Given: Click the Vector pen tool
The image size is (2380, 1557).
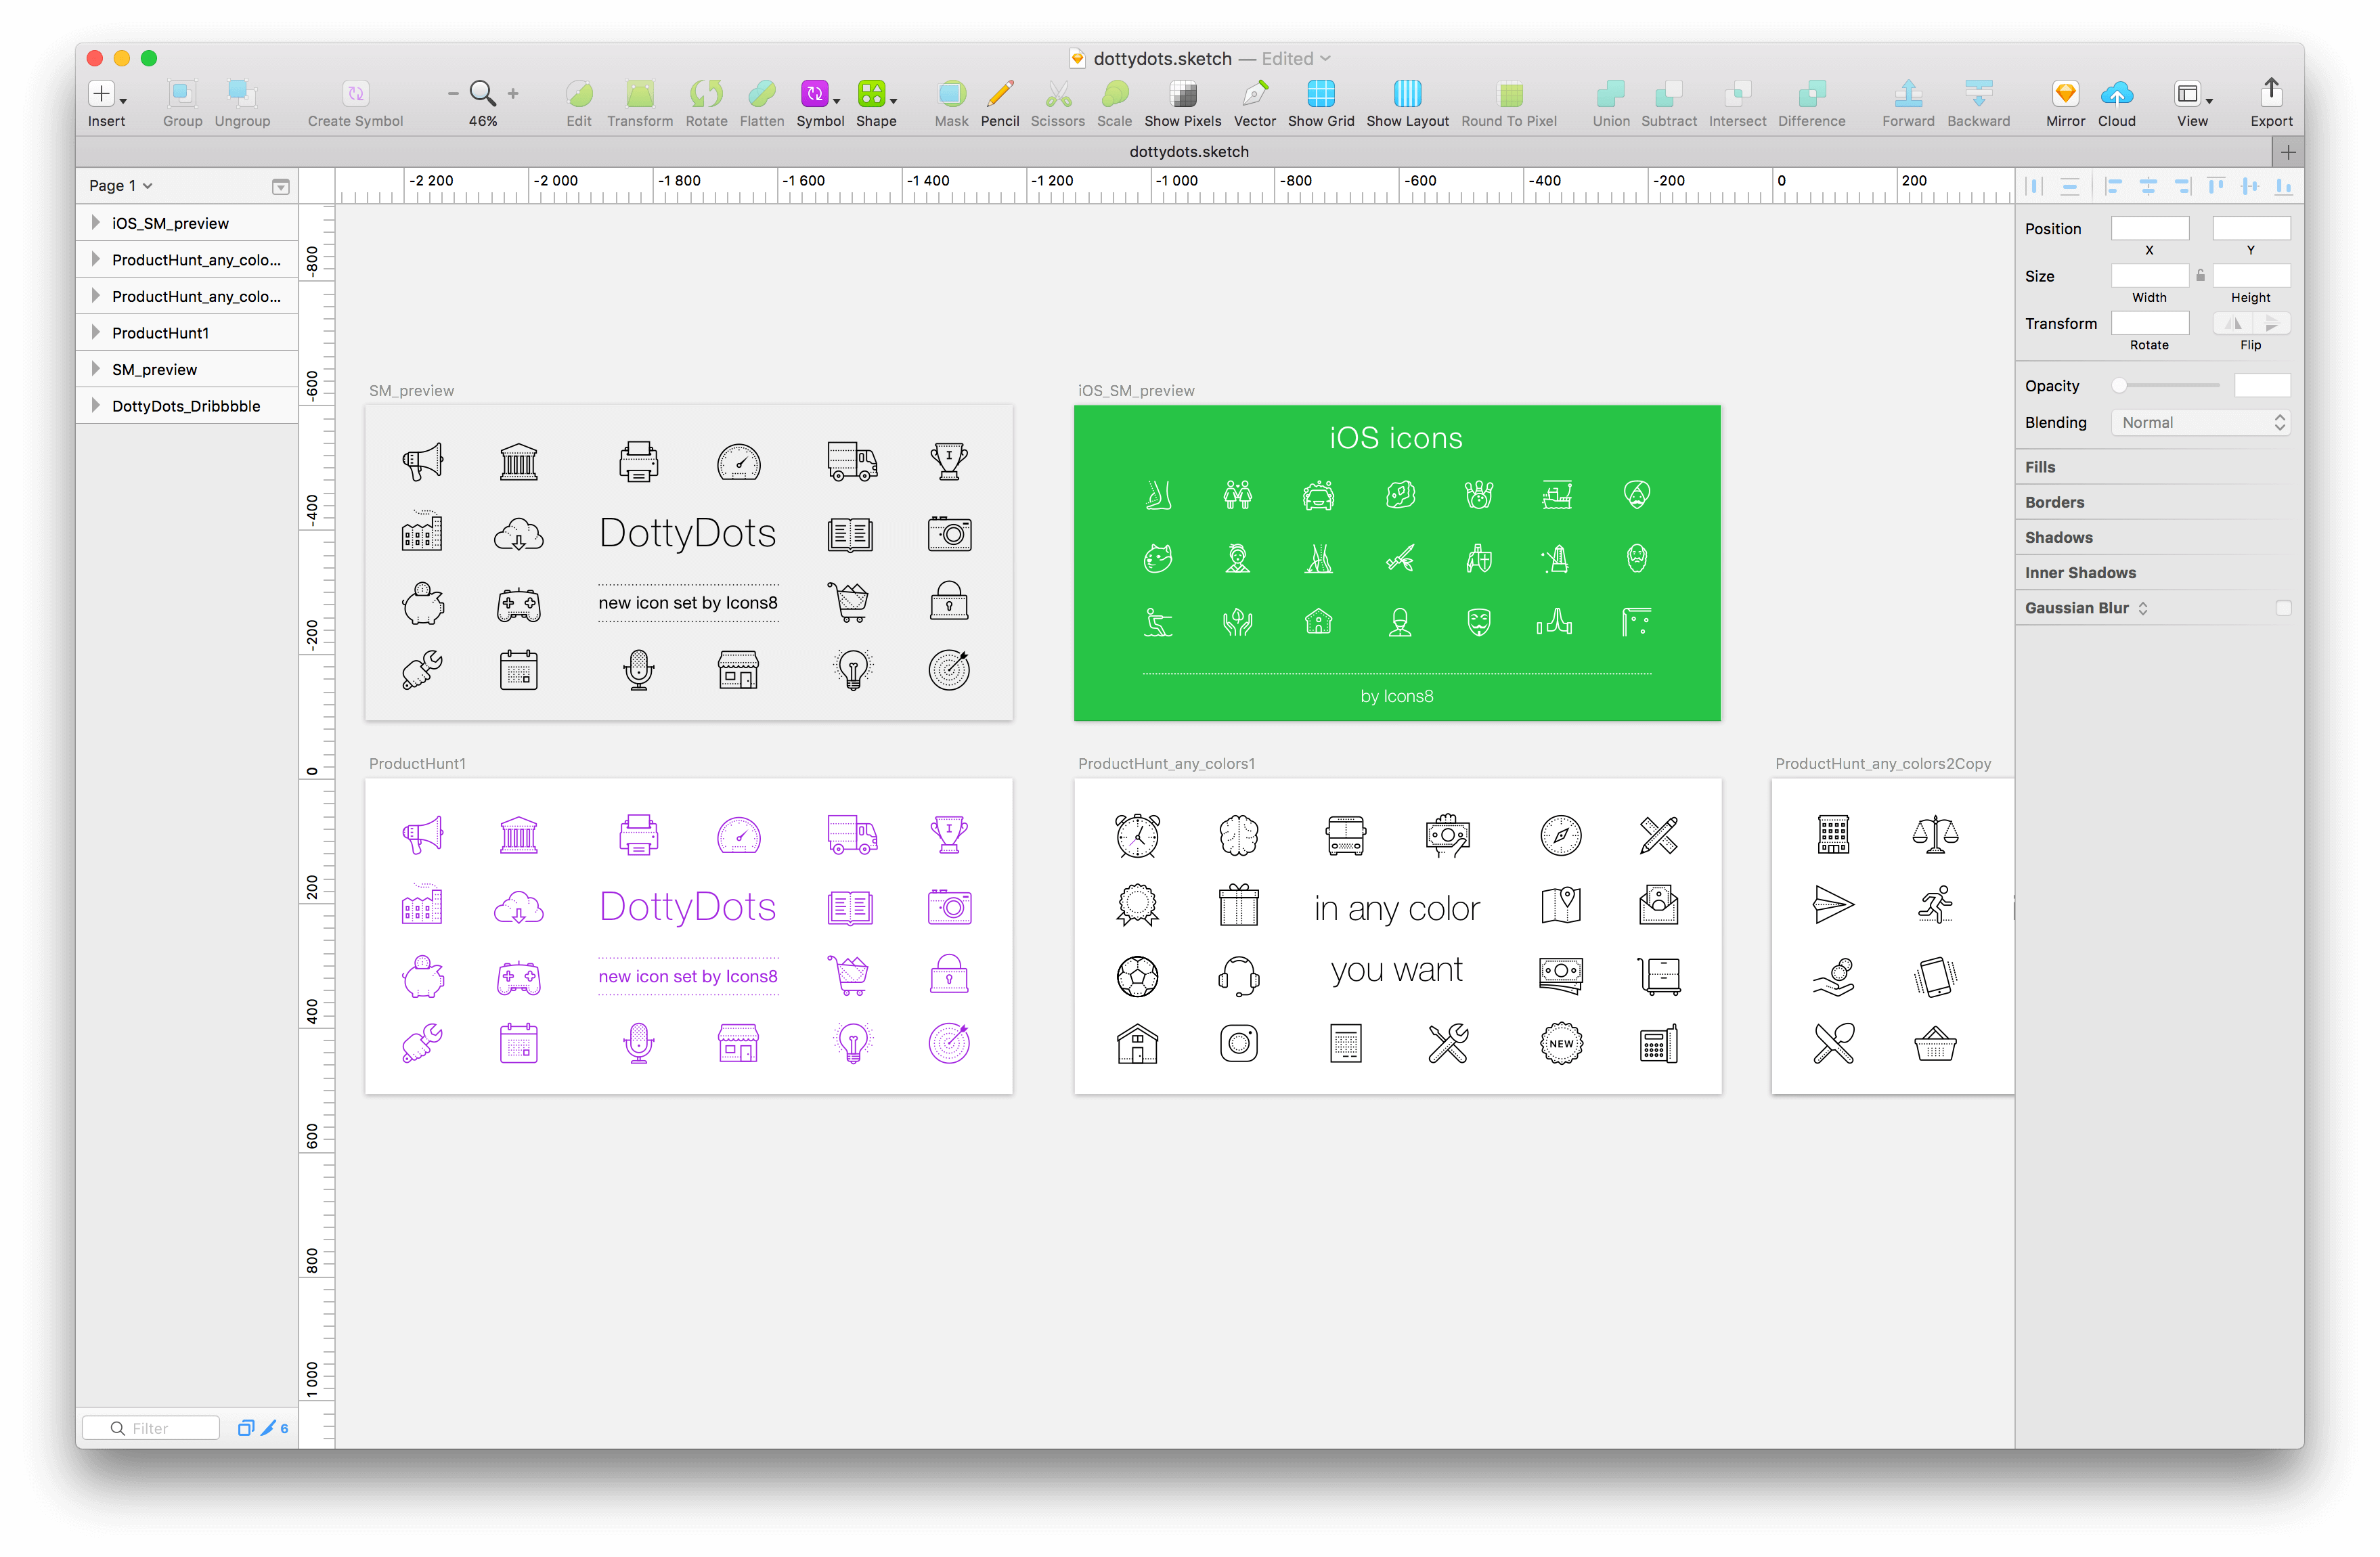Looking at the screenshot, I should 1254,94.
